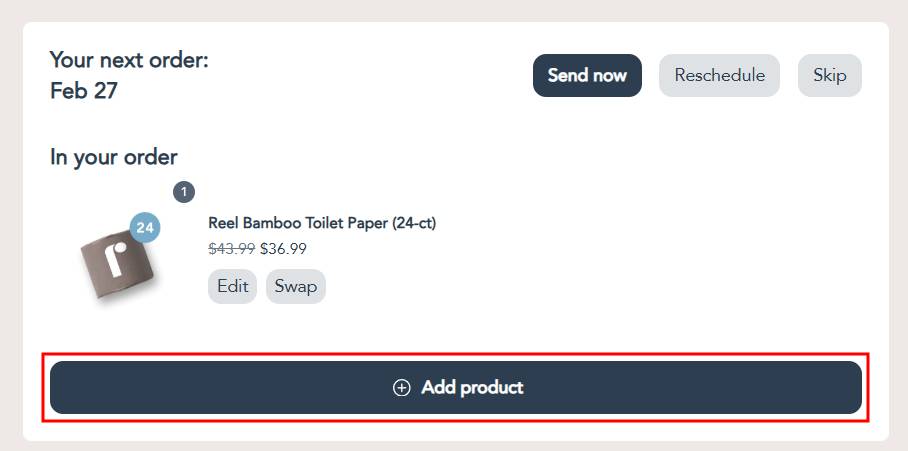Edit the Reel Bamboo Toilet Paper item
This screenshot has height=451, width=908.
tap(232, 286)
